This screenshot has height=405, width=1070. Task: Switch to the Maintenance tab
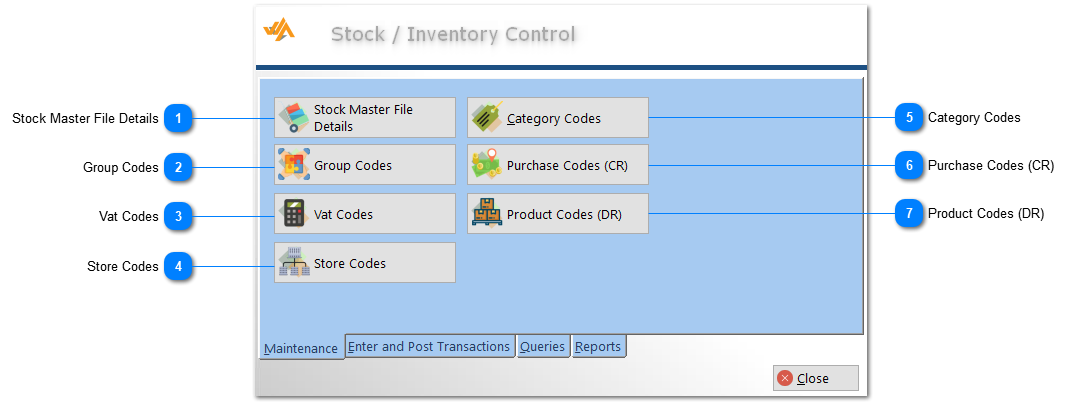[x=301, y=348]
